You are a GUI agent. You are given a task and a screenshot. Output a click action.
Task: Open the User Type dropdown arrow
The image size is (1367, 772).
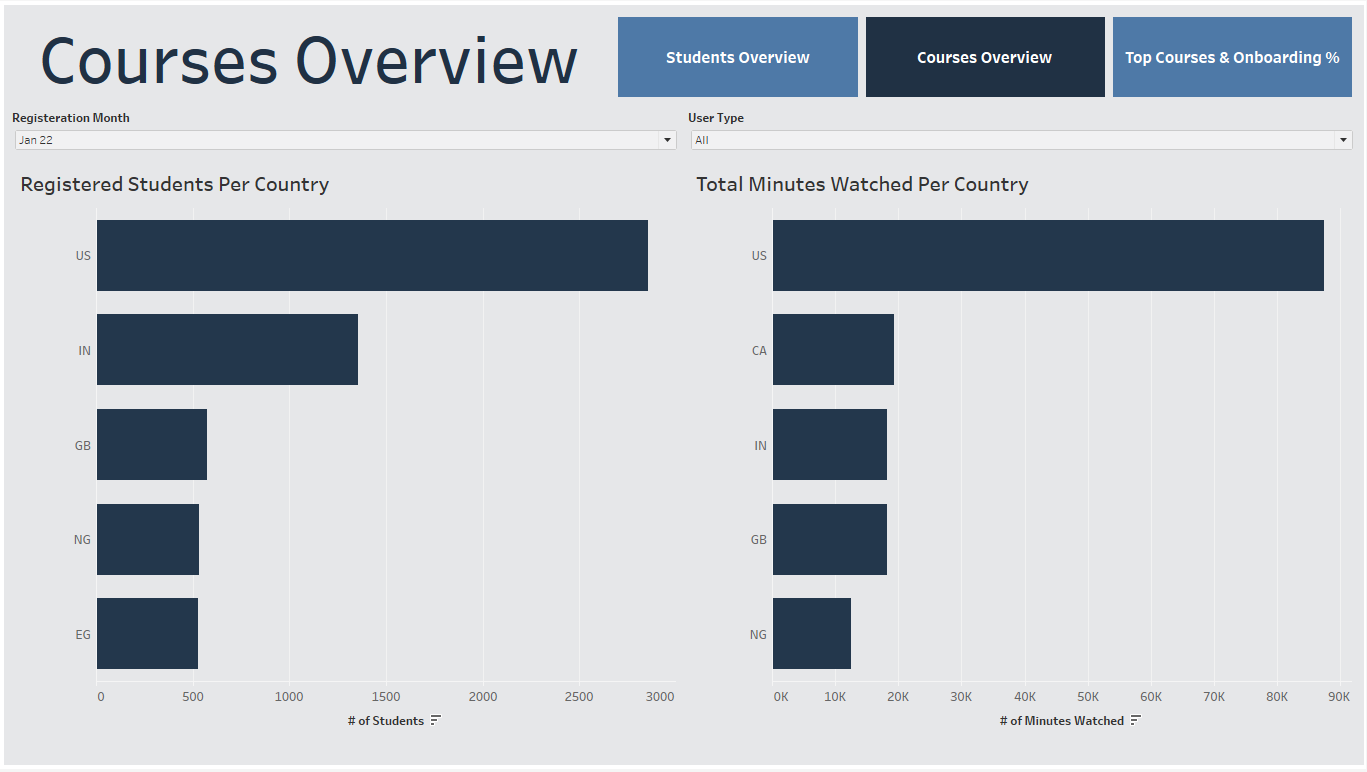(x=1341, y=140)
